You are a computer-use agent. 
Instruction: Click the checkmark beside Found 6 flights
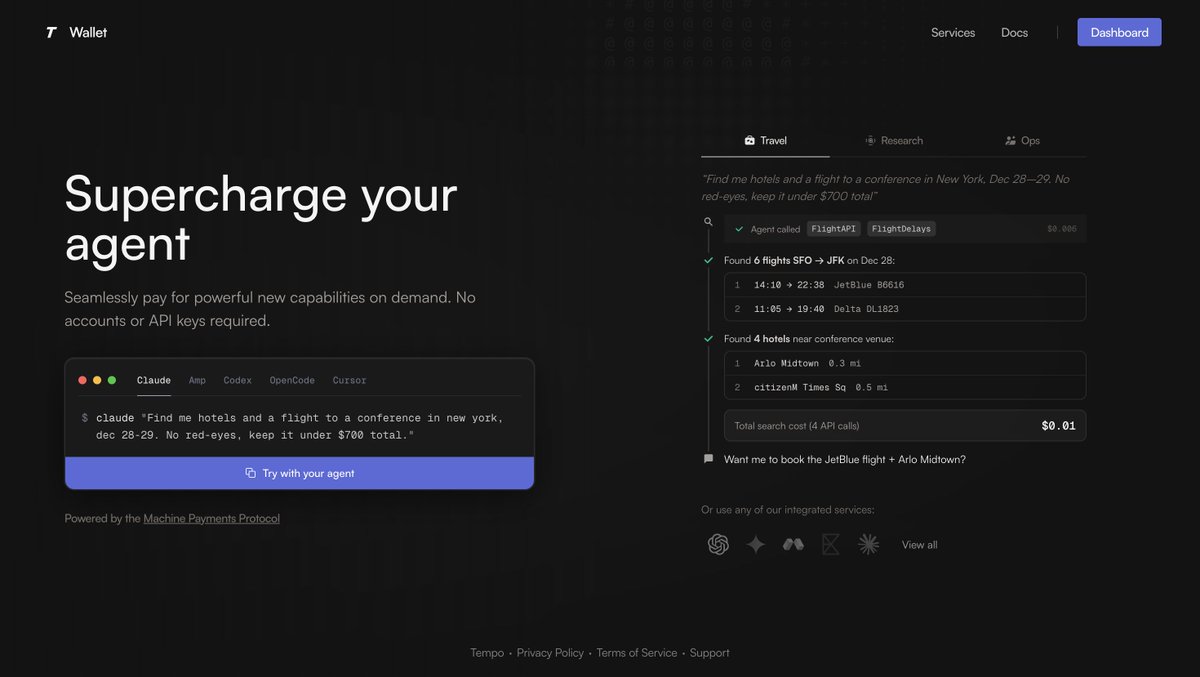(708, 260)
